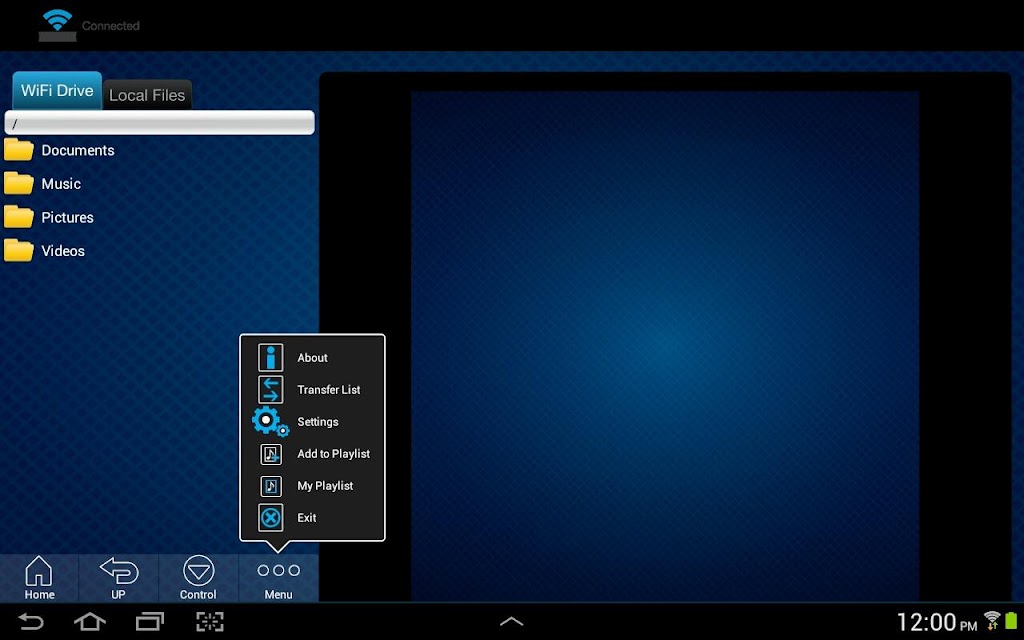Open the Pictures folder icon
This screenshot has width=1024, height=640.
(x=19, y=217)
